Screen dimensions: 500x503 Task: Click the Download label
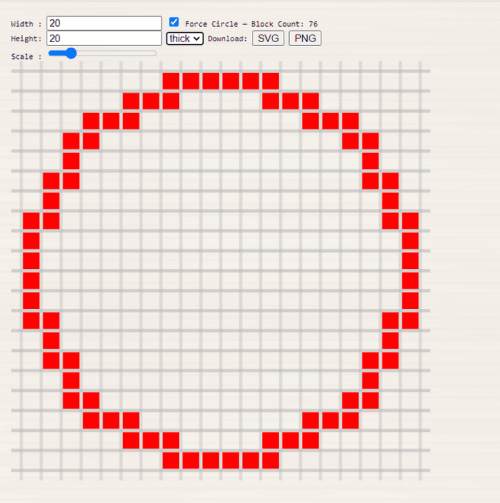tap(227, 39)
